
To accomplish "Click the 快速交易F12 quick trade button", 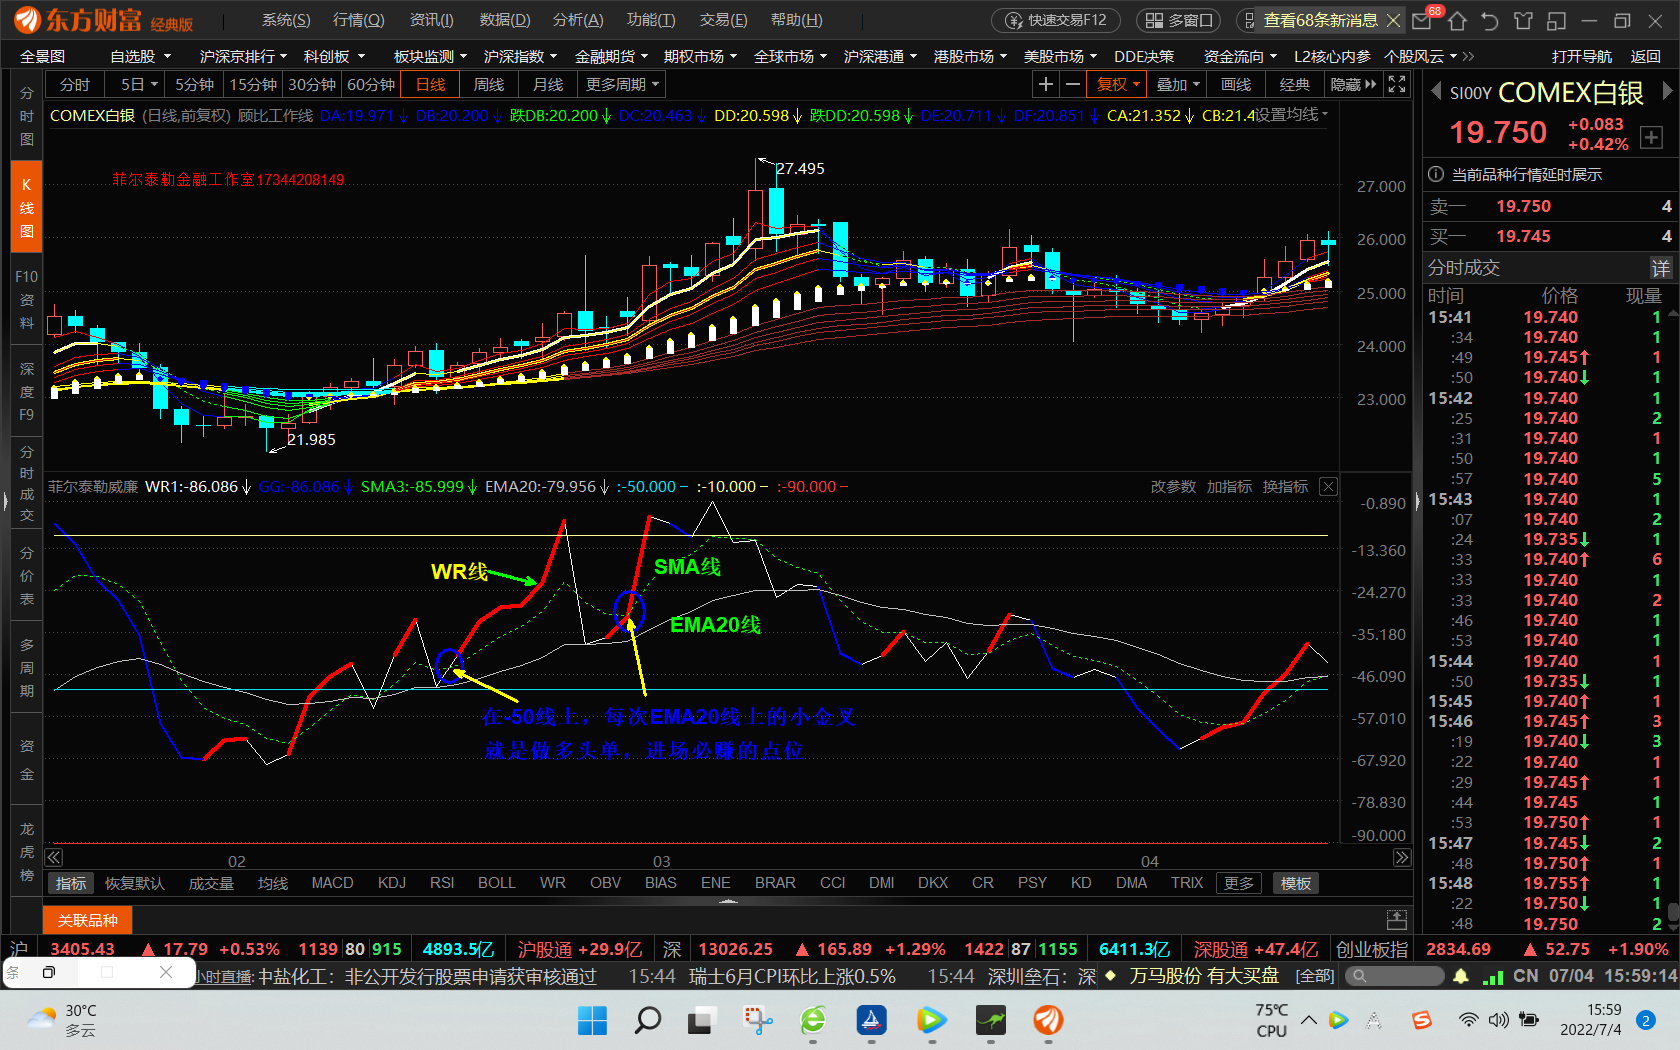I will (x=1056, y=20).
